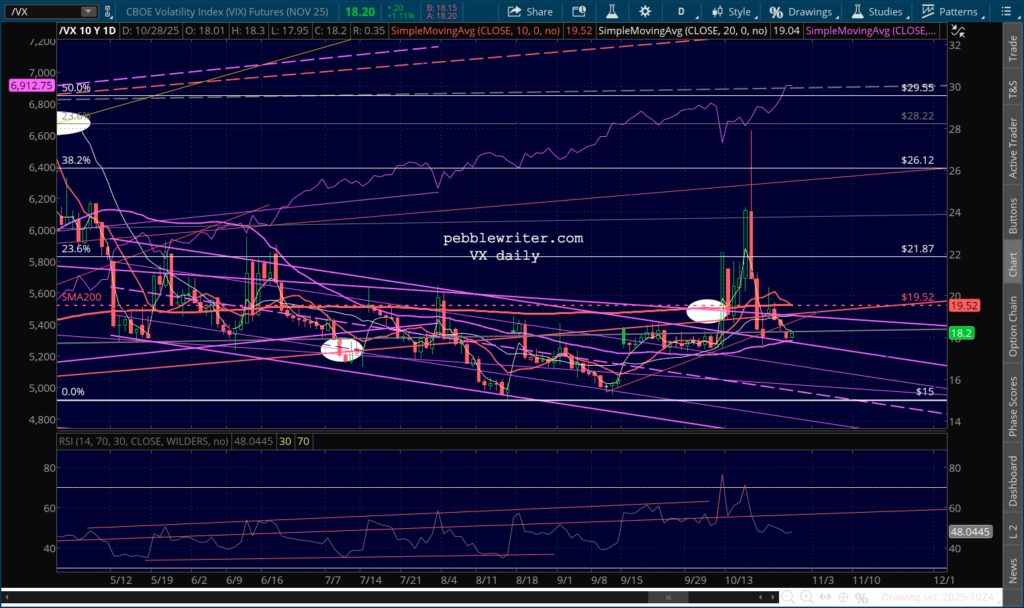Image resolution: width=1024 pixels, height=608 pixels.
Task: Click the $21.87 Fibonacci level label
Action: (x=918, y=249)
